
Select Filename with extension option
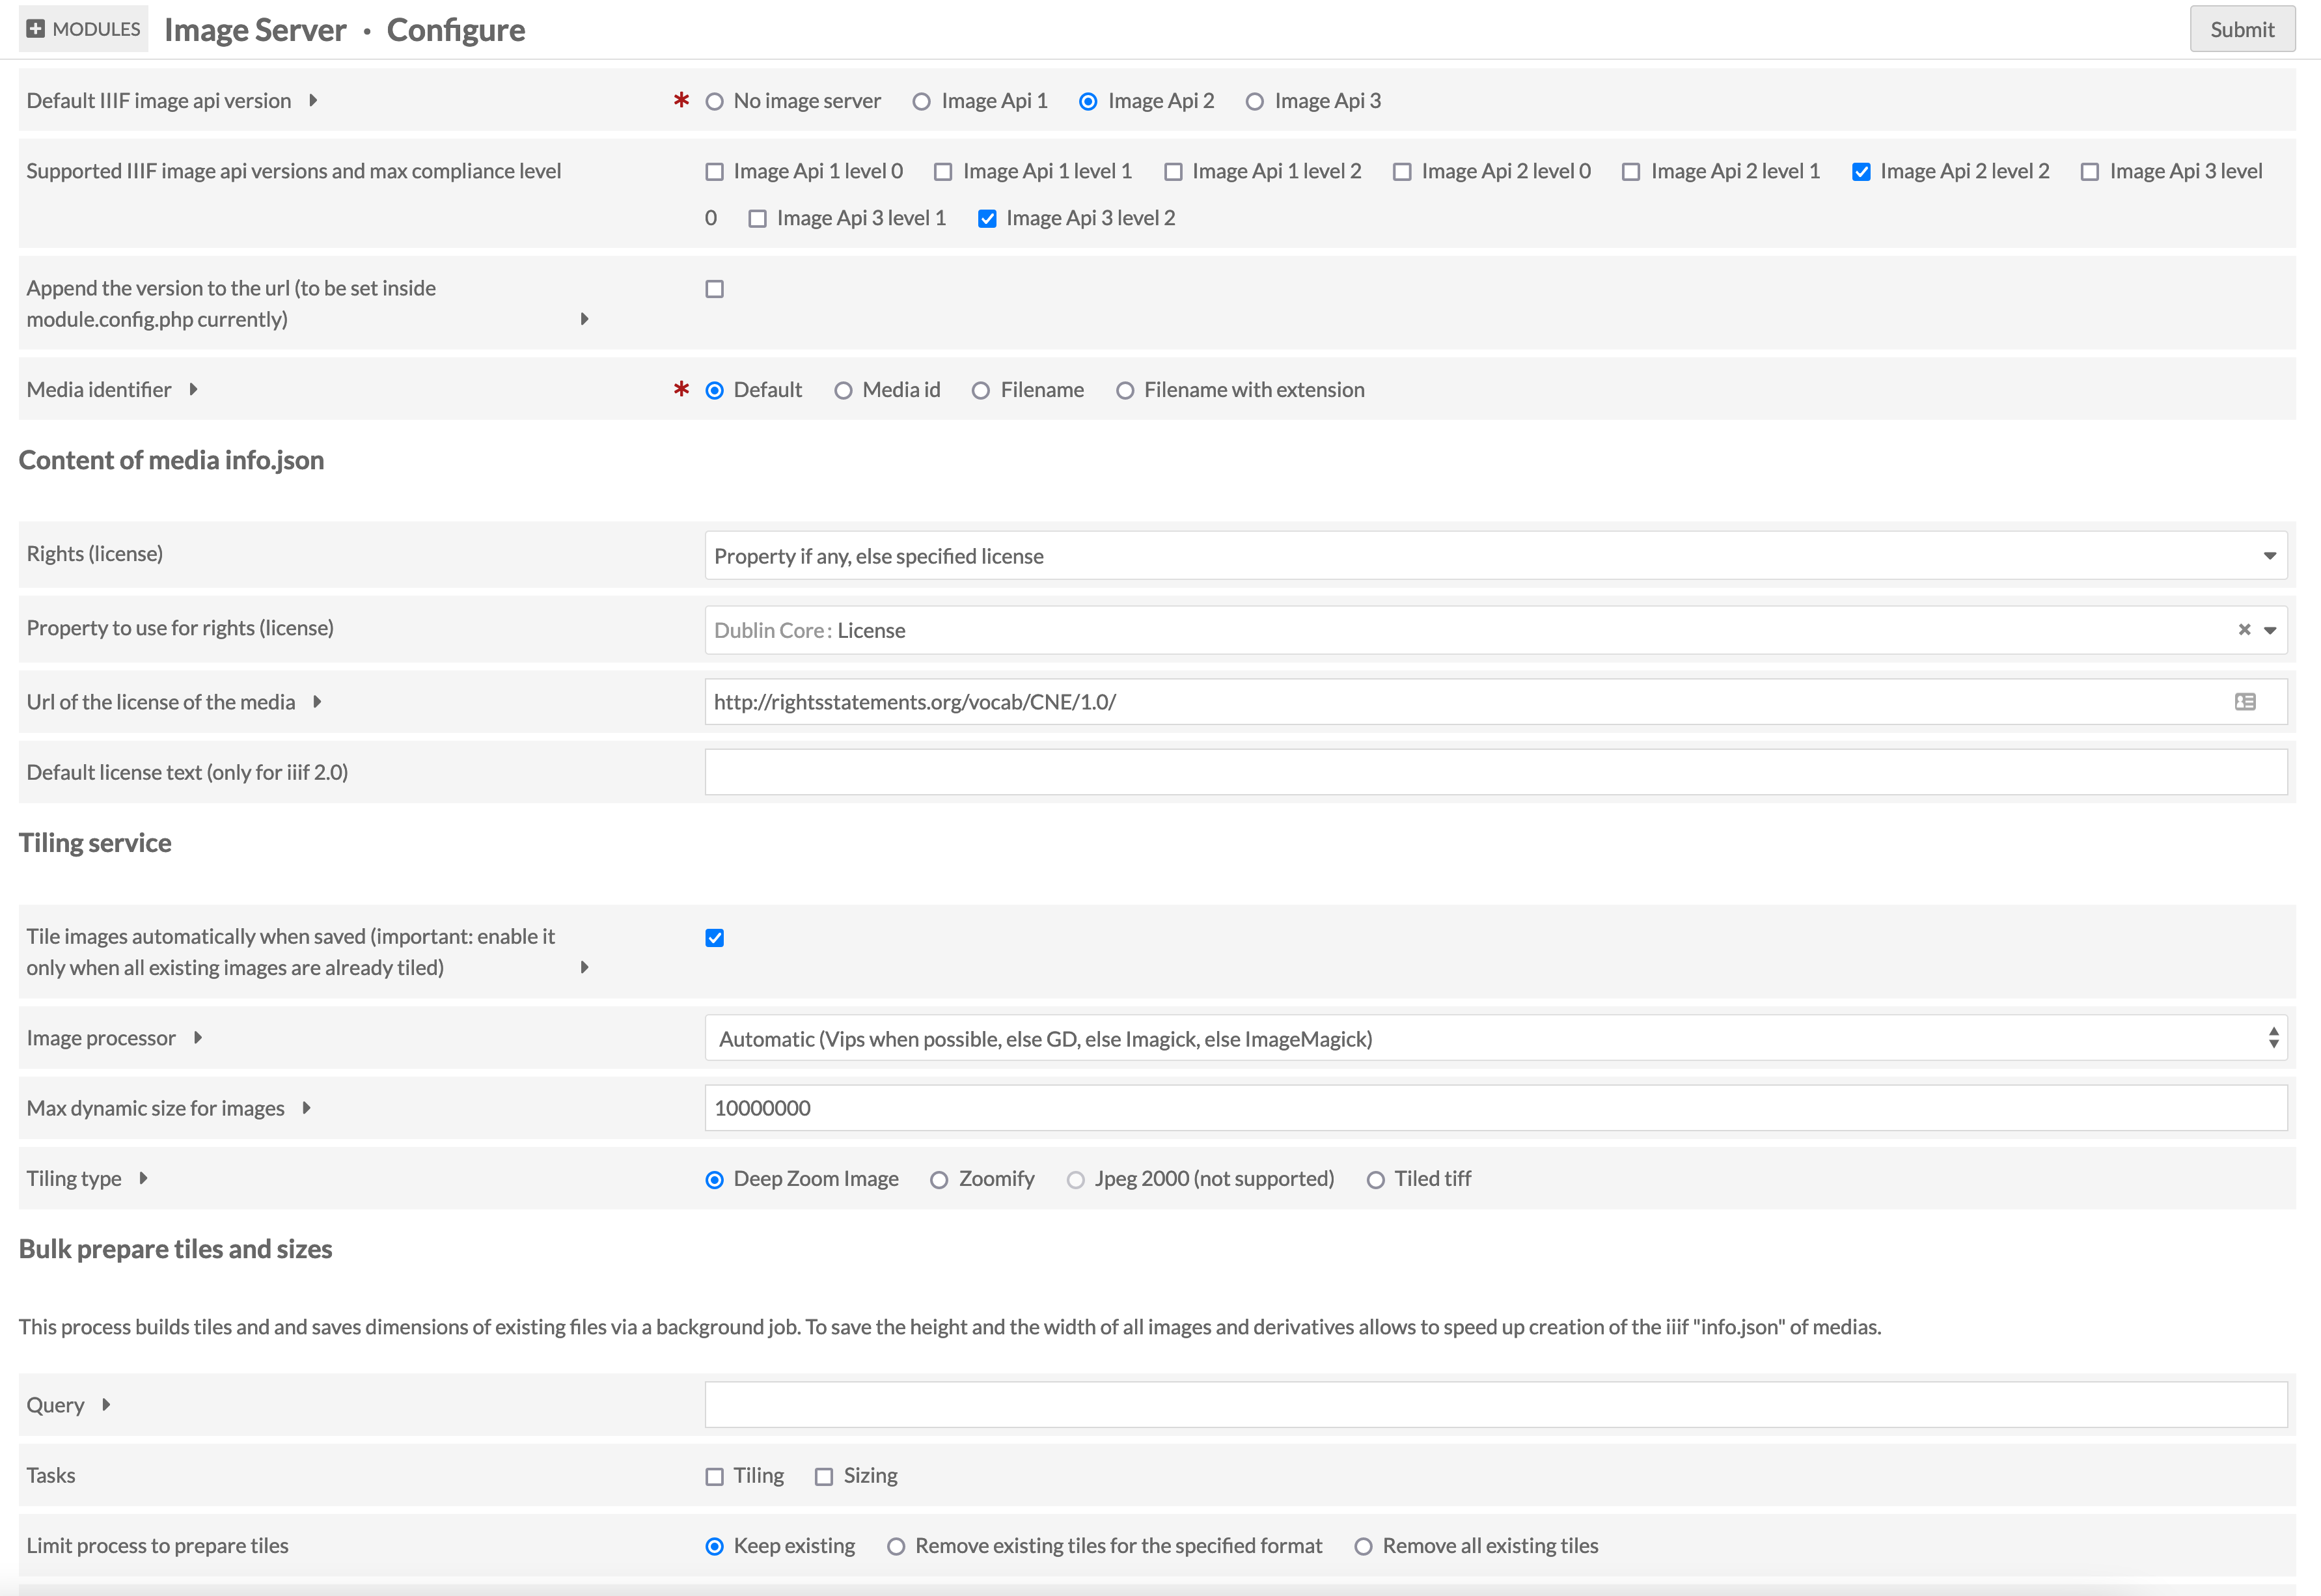(x=1125, y=391)
